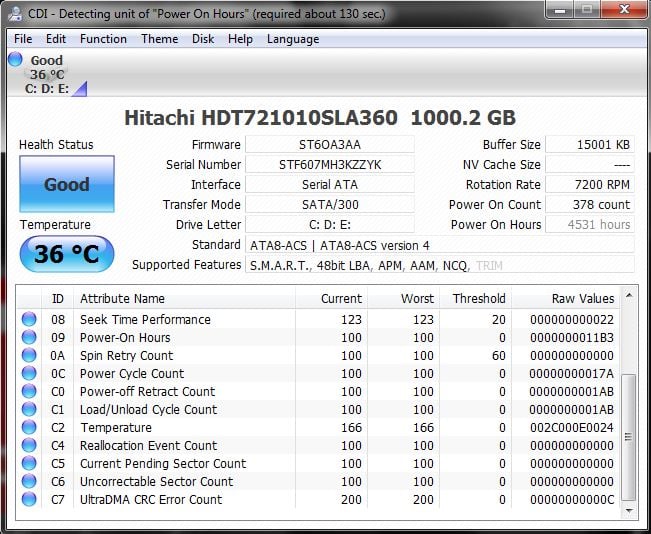Select the Seek Time Performance attribute name
Image resolution: width=651 pixels, height=534 pixels.
(145, 319)
